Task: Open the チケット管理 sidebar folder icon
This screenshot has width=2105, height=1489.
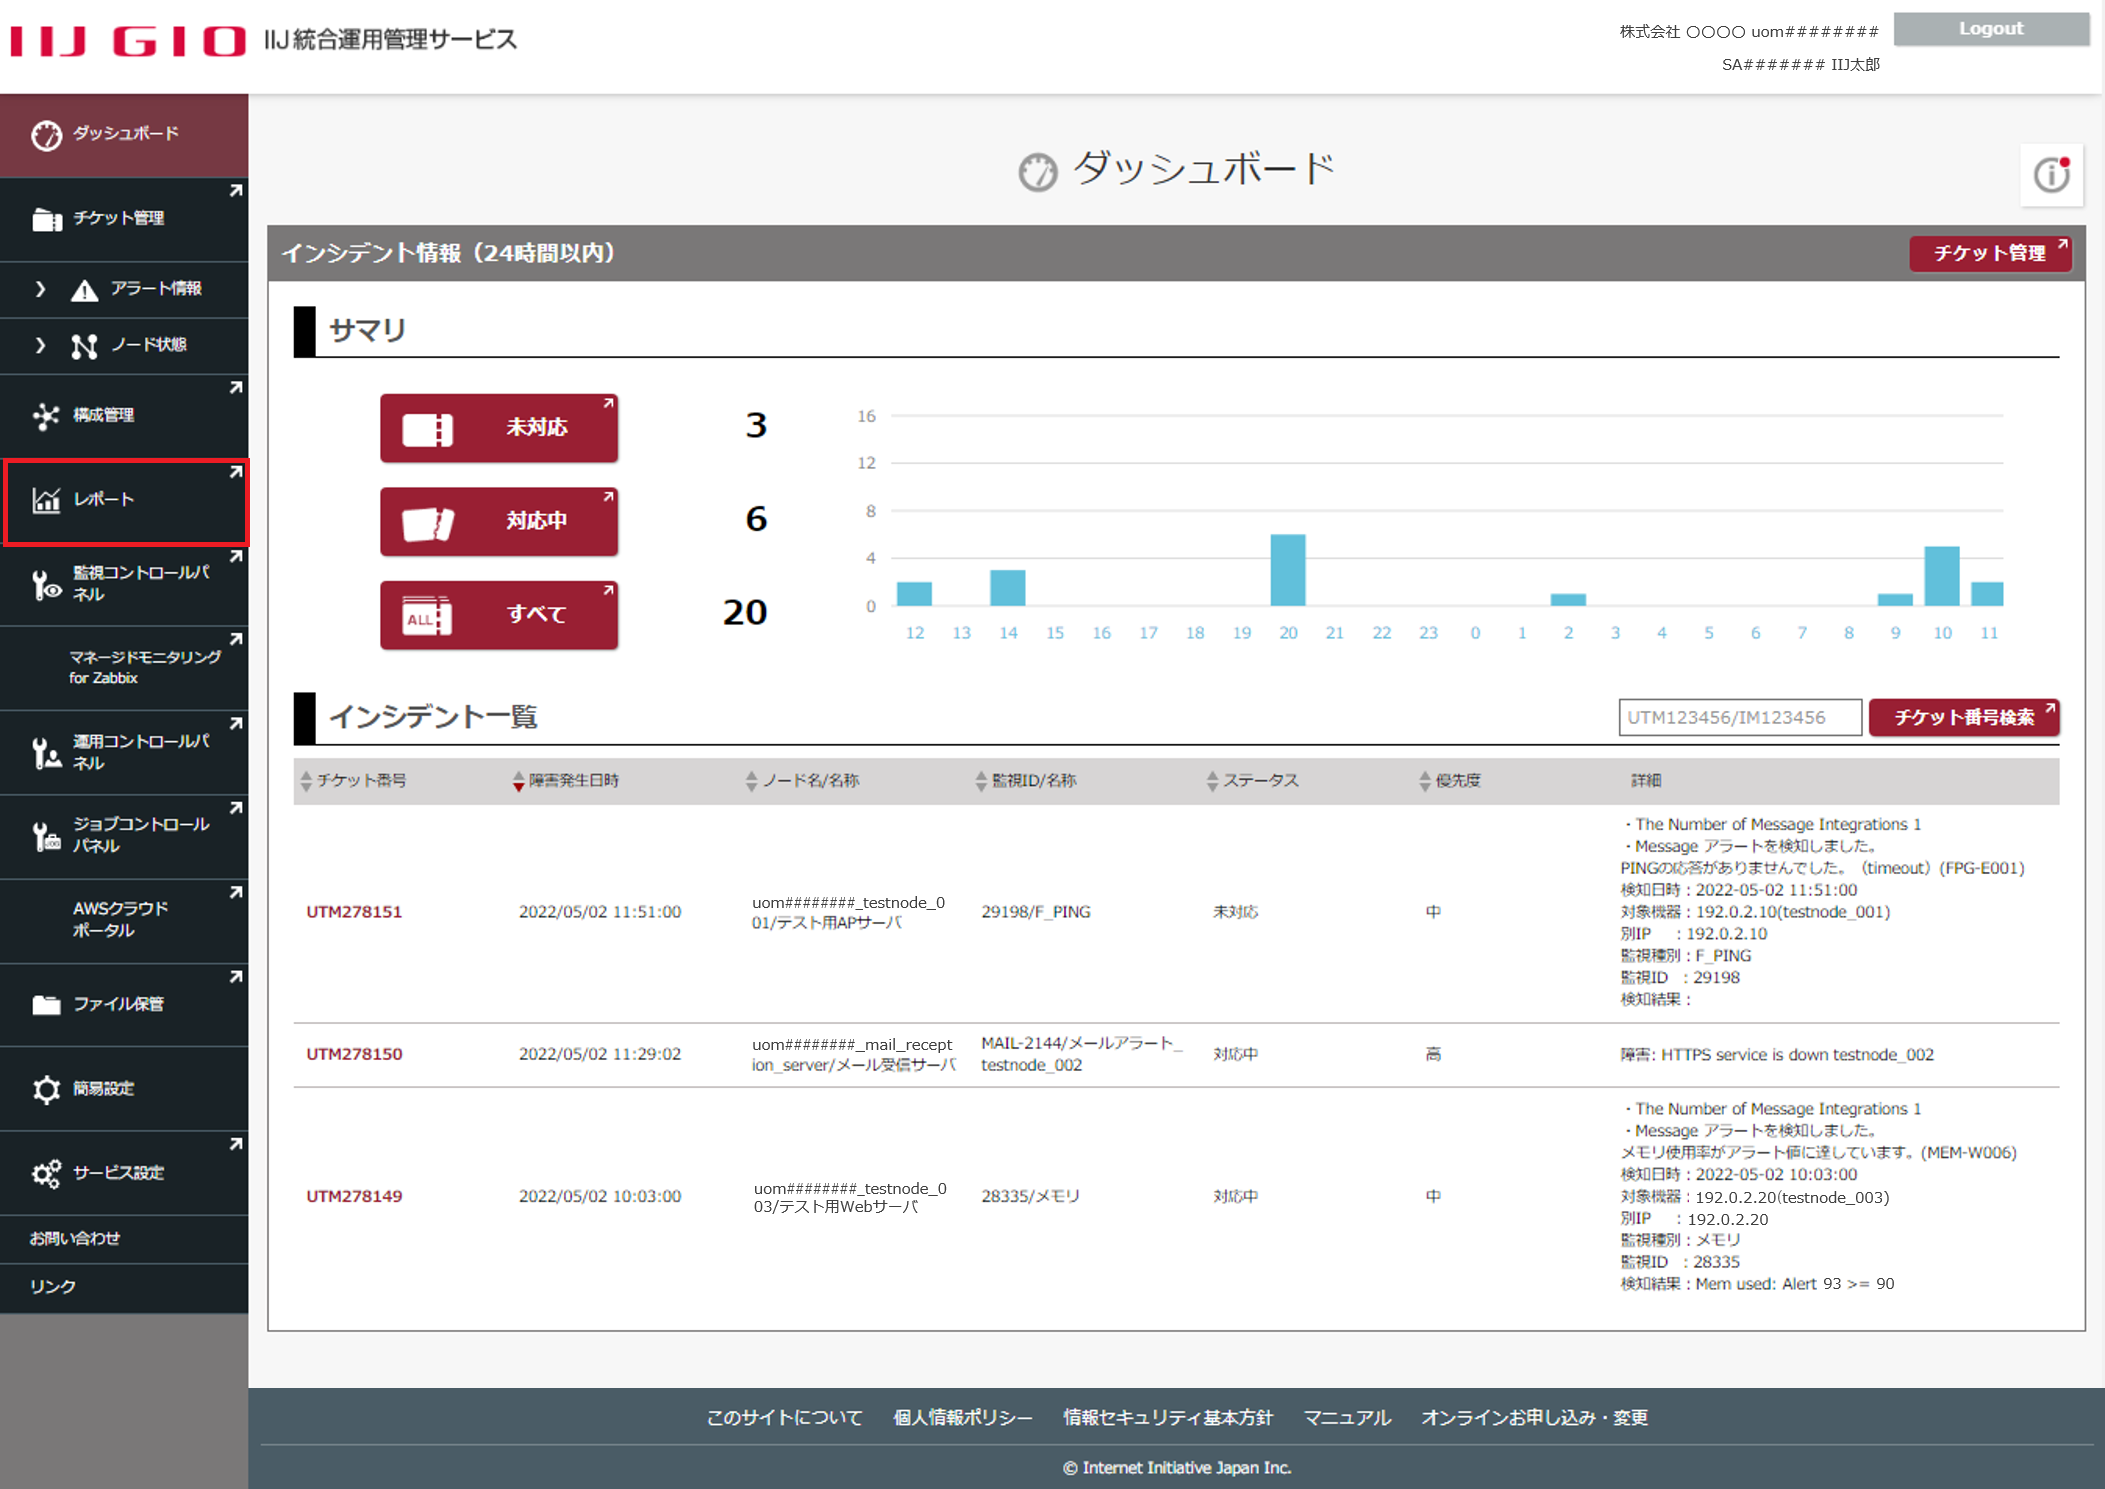Action: 46,219
